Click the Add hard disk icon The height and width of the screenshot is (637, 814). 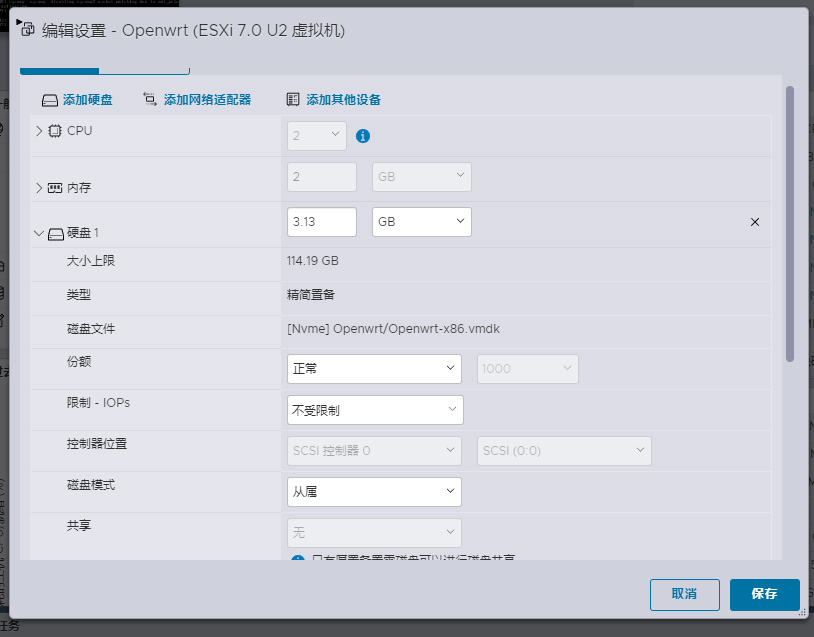tap(50, 100)
